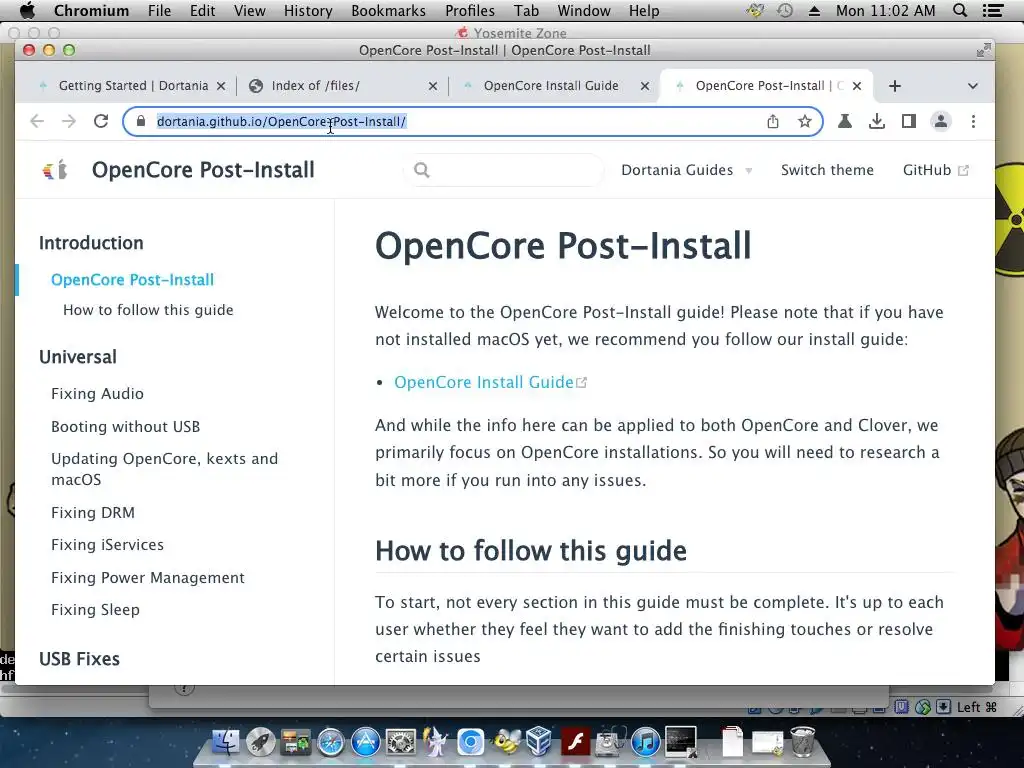
Task: Open the profile avatar menu
Action: [940, 121]
